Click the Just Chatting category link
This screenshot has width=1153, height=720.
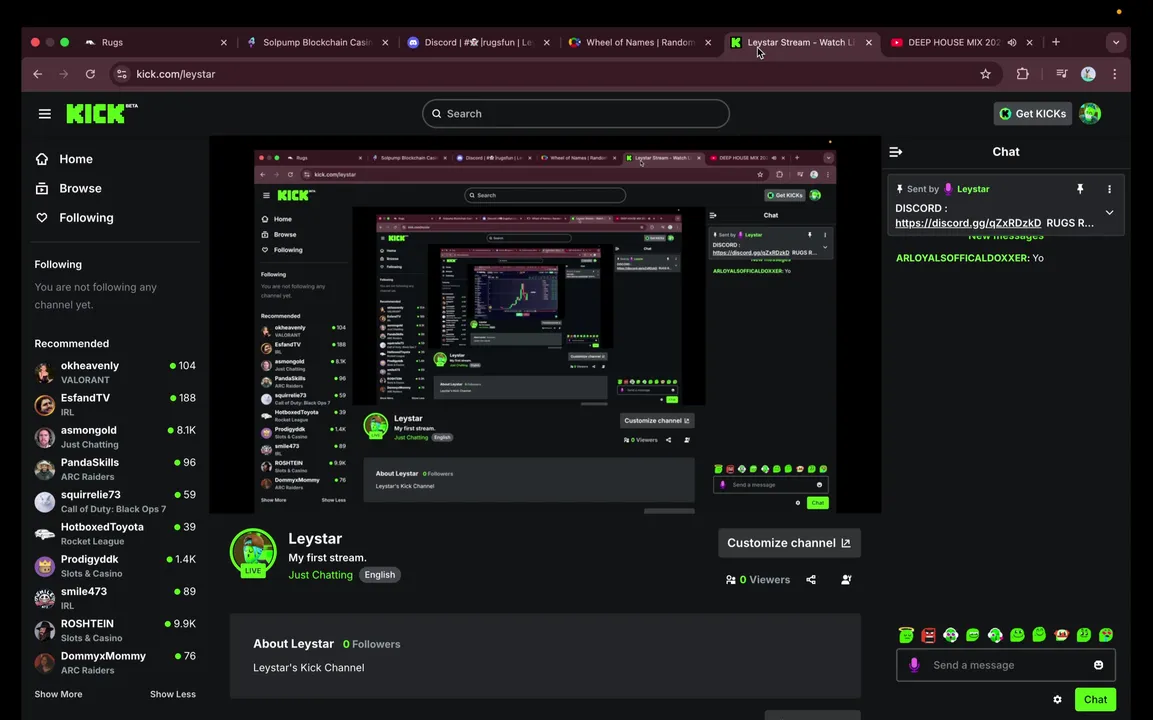(320, 575)
